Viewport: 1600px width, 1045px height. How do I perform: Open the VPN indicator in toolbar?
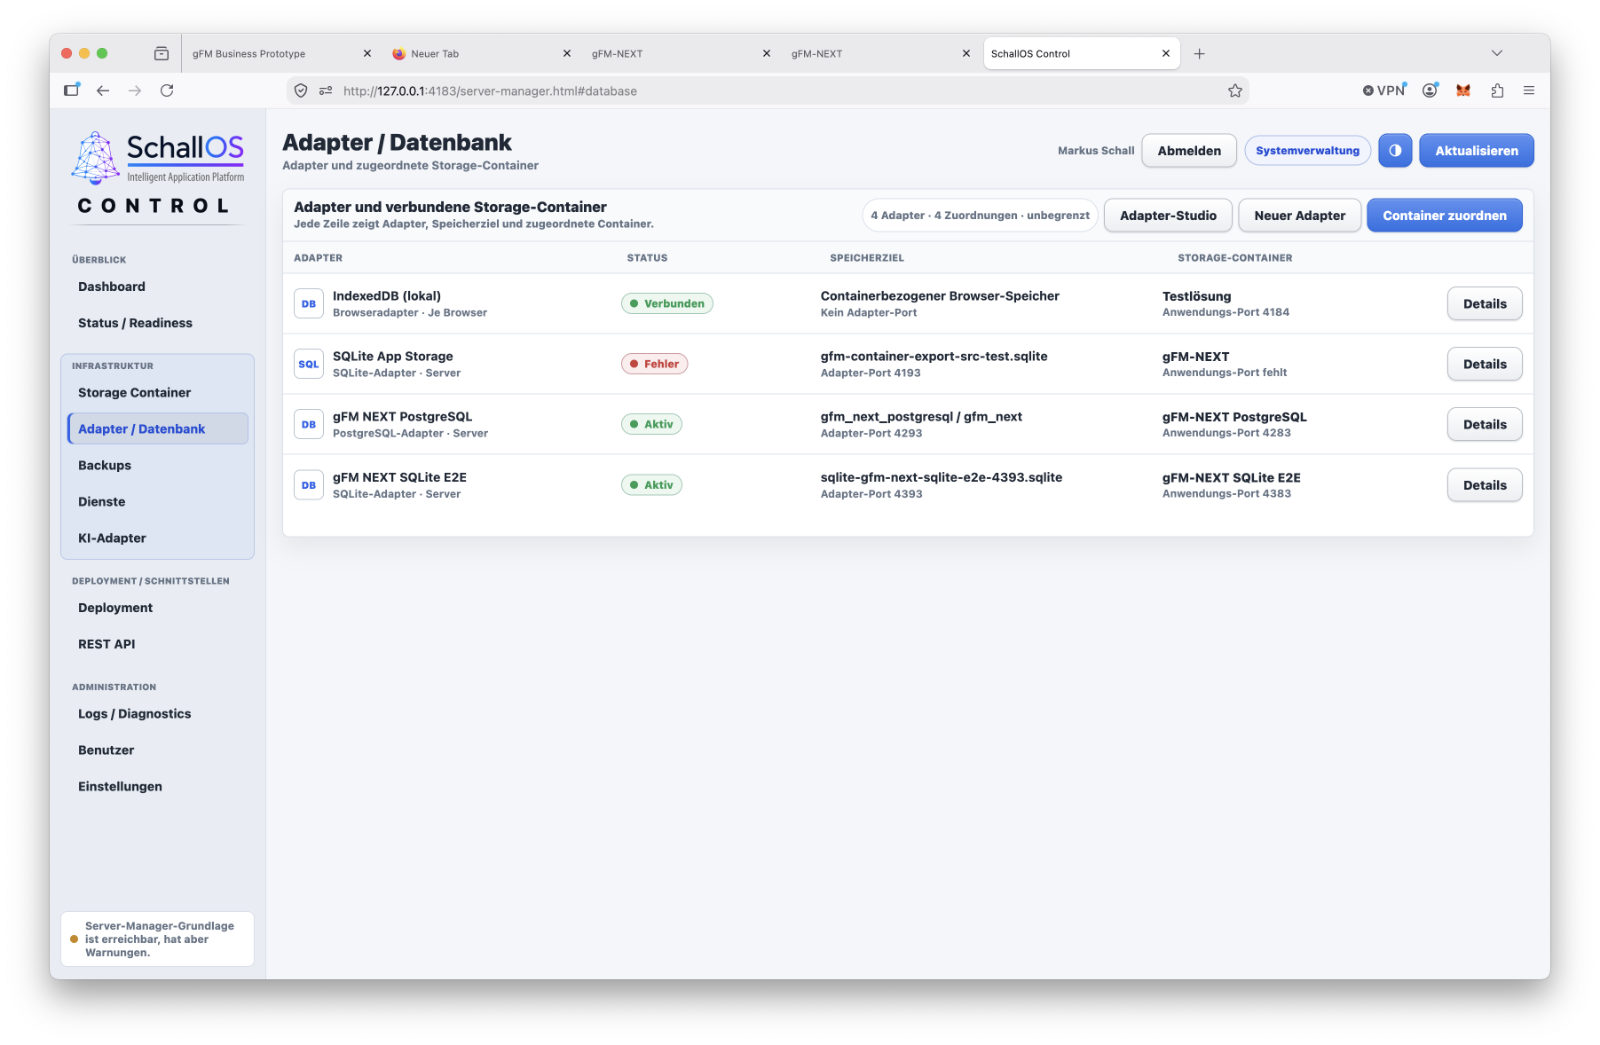(1384, 90)
